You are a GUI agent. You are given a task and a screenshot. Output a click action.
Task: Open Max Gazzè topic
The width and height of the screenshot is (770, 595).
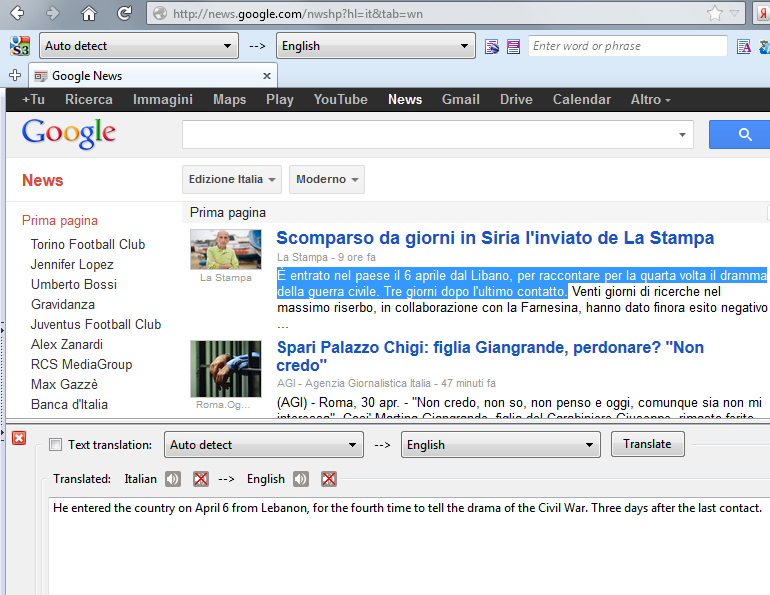coord(64,384)
